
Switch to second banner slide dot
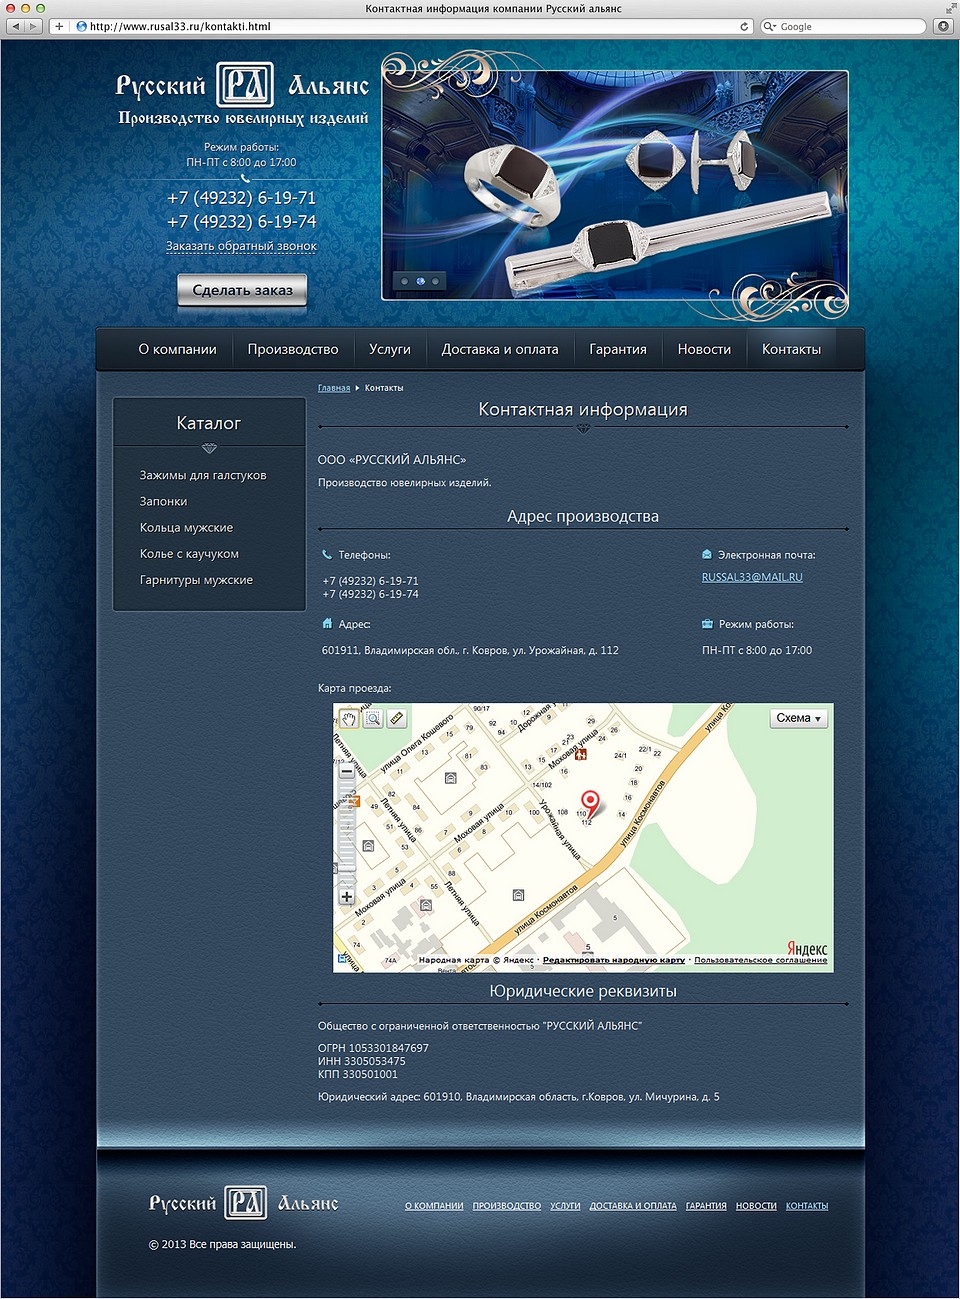click(420, 281)
